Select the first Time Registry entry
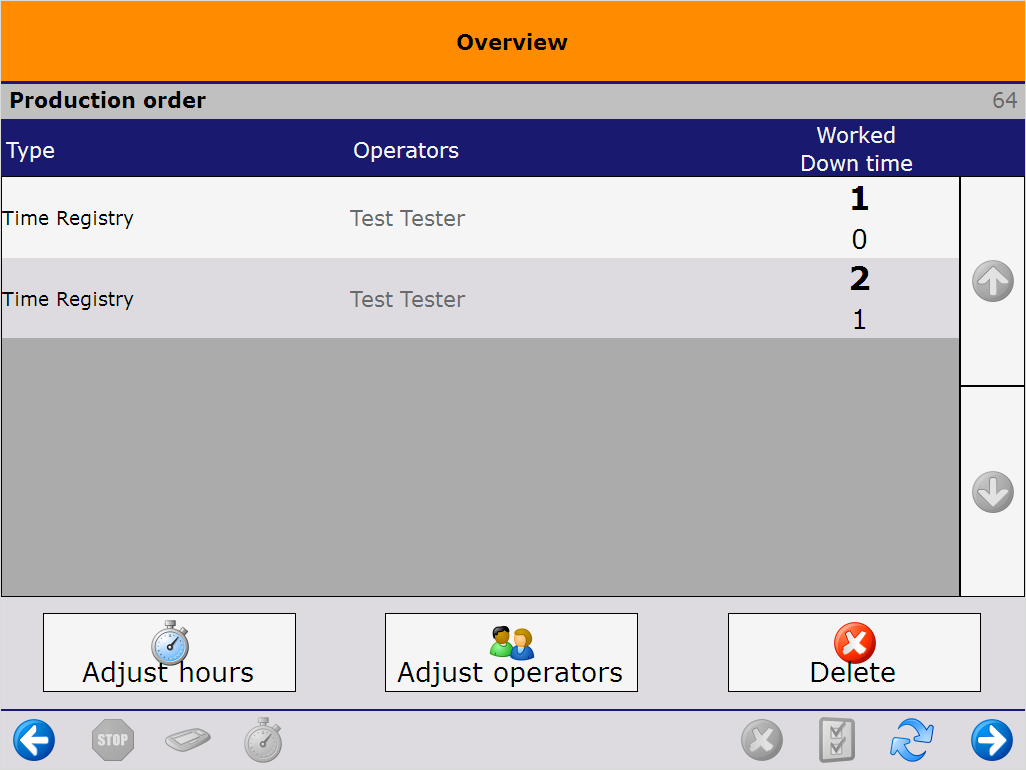Image resolution: width=1026 pixels, height=770 pixels. pos(68,219)
